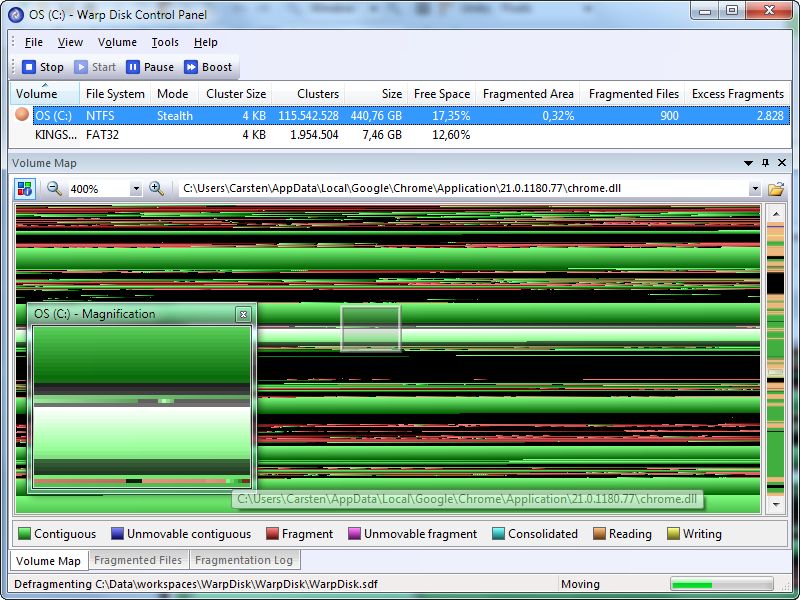Viewport: 800px width, 600px height.
Task: Sort by Mode column header
Action: pyautogui.click(x=172, y=94)
